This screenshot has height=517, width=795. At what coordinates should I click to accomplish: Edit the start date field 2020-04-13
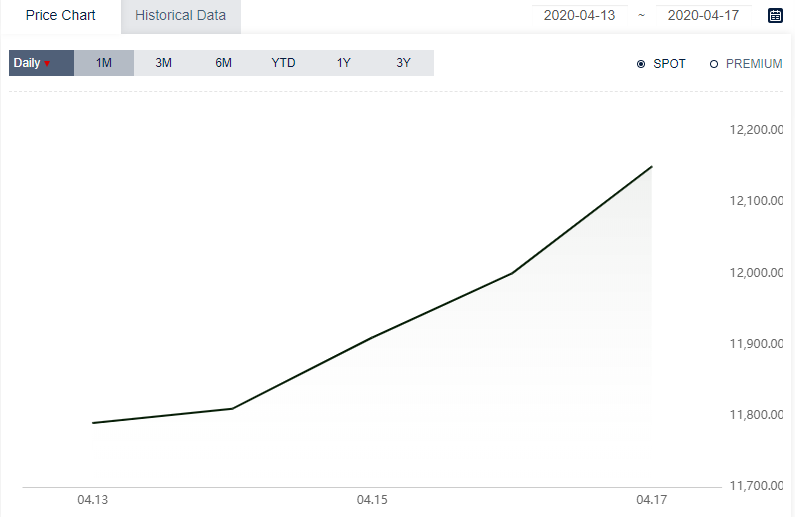pos(580,15)
